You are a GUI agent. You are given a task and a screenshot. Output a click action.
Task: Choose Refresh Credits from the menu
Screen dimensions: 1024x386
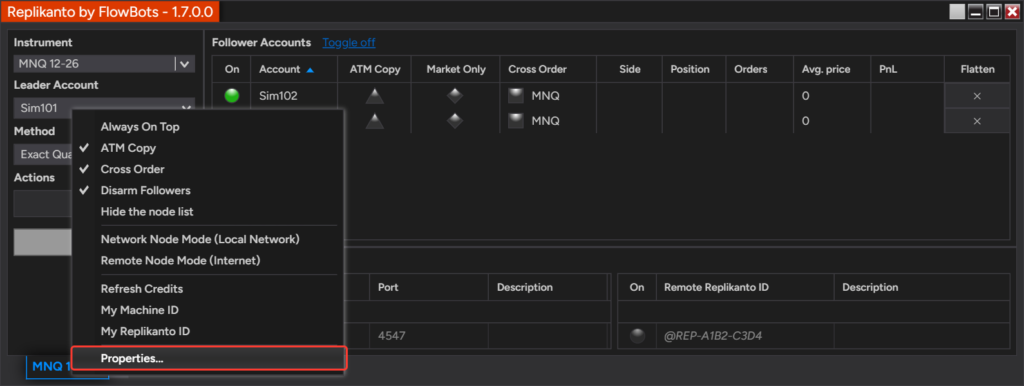click(x=208, y=289)
